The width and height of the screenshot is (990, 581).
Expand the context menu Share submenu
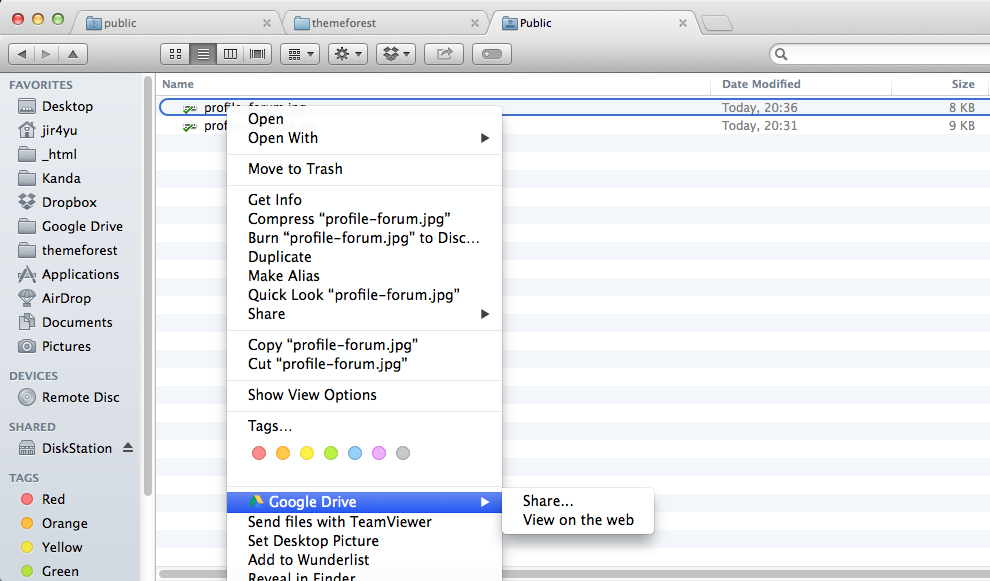[x=364, y=313]
